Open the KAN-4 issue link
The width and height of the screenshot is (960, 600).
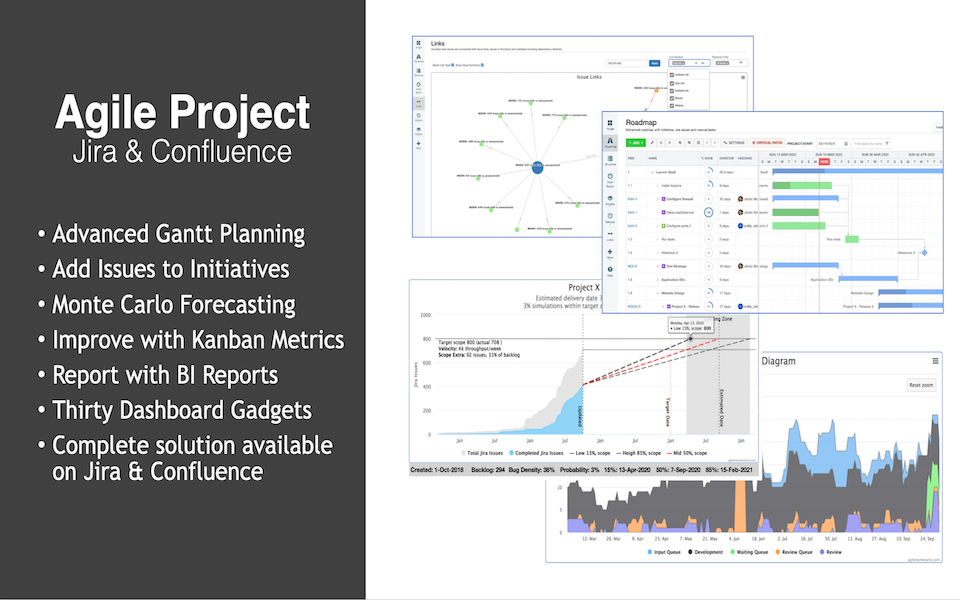coord(632,199)
